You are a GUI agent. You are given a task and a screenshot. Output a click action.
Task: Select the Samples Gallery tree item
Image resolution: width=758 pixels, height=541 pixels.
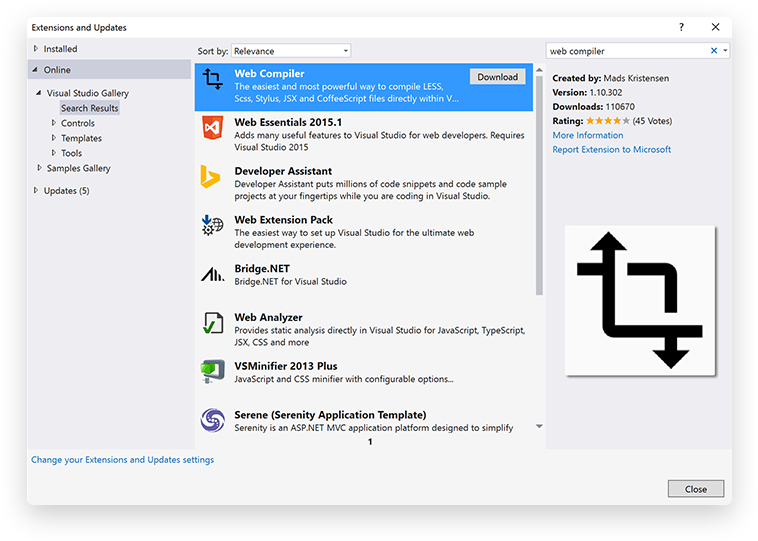pos(78,168)
